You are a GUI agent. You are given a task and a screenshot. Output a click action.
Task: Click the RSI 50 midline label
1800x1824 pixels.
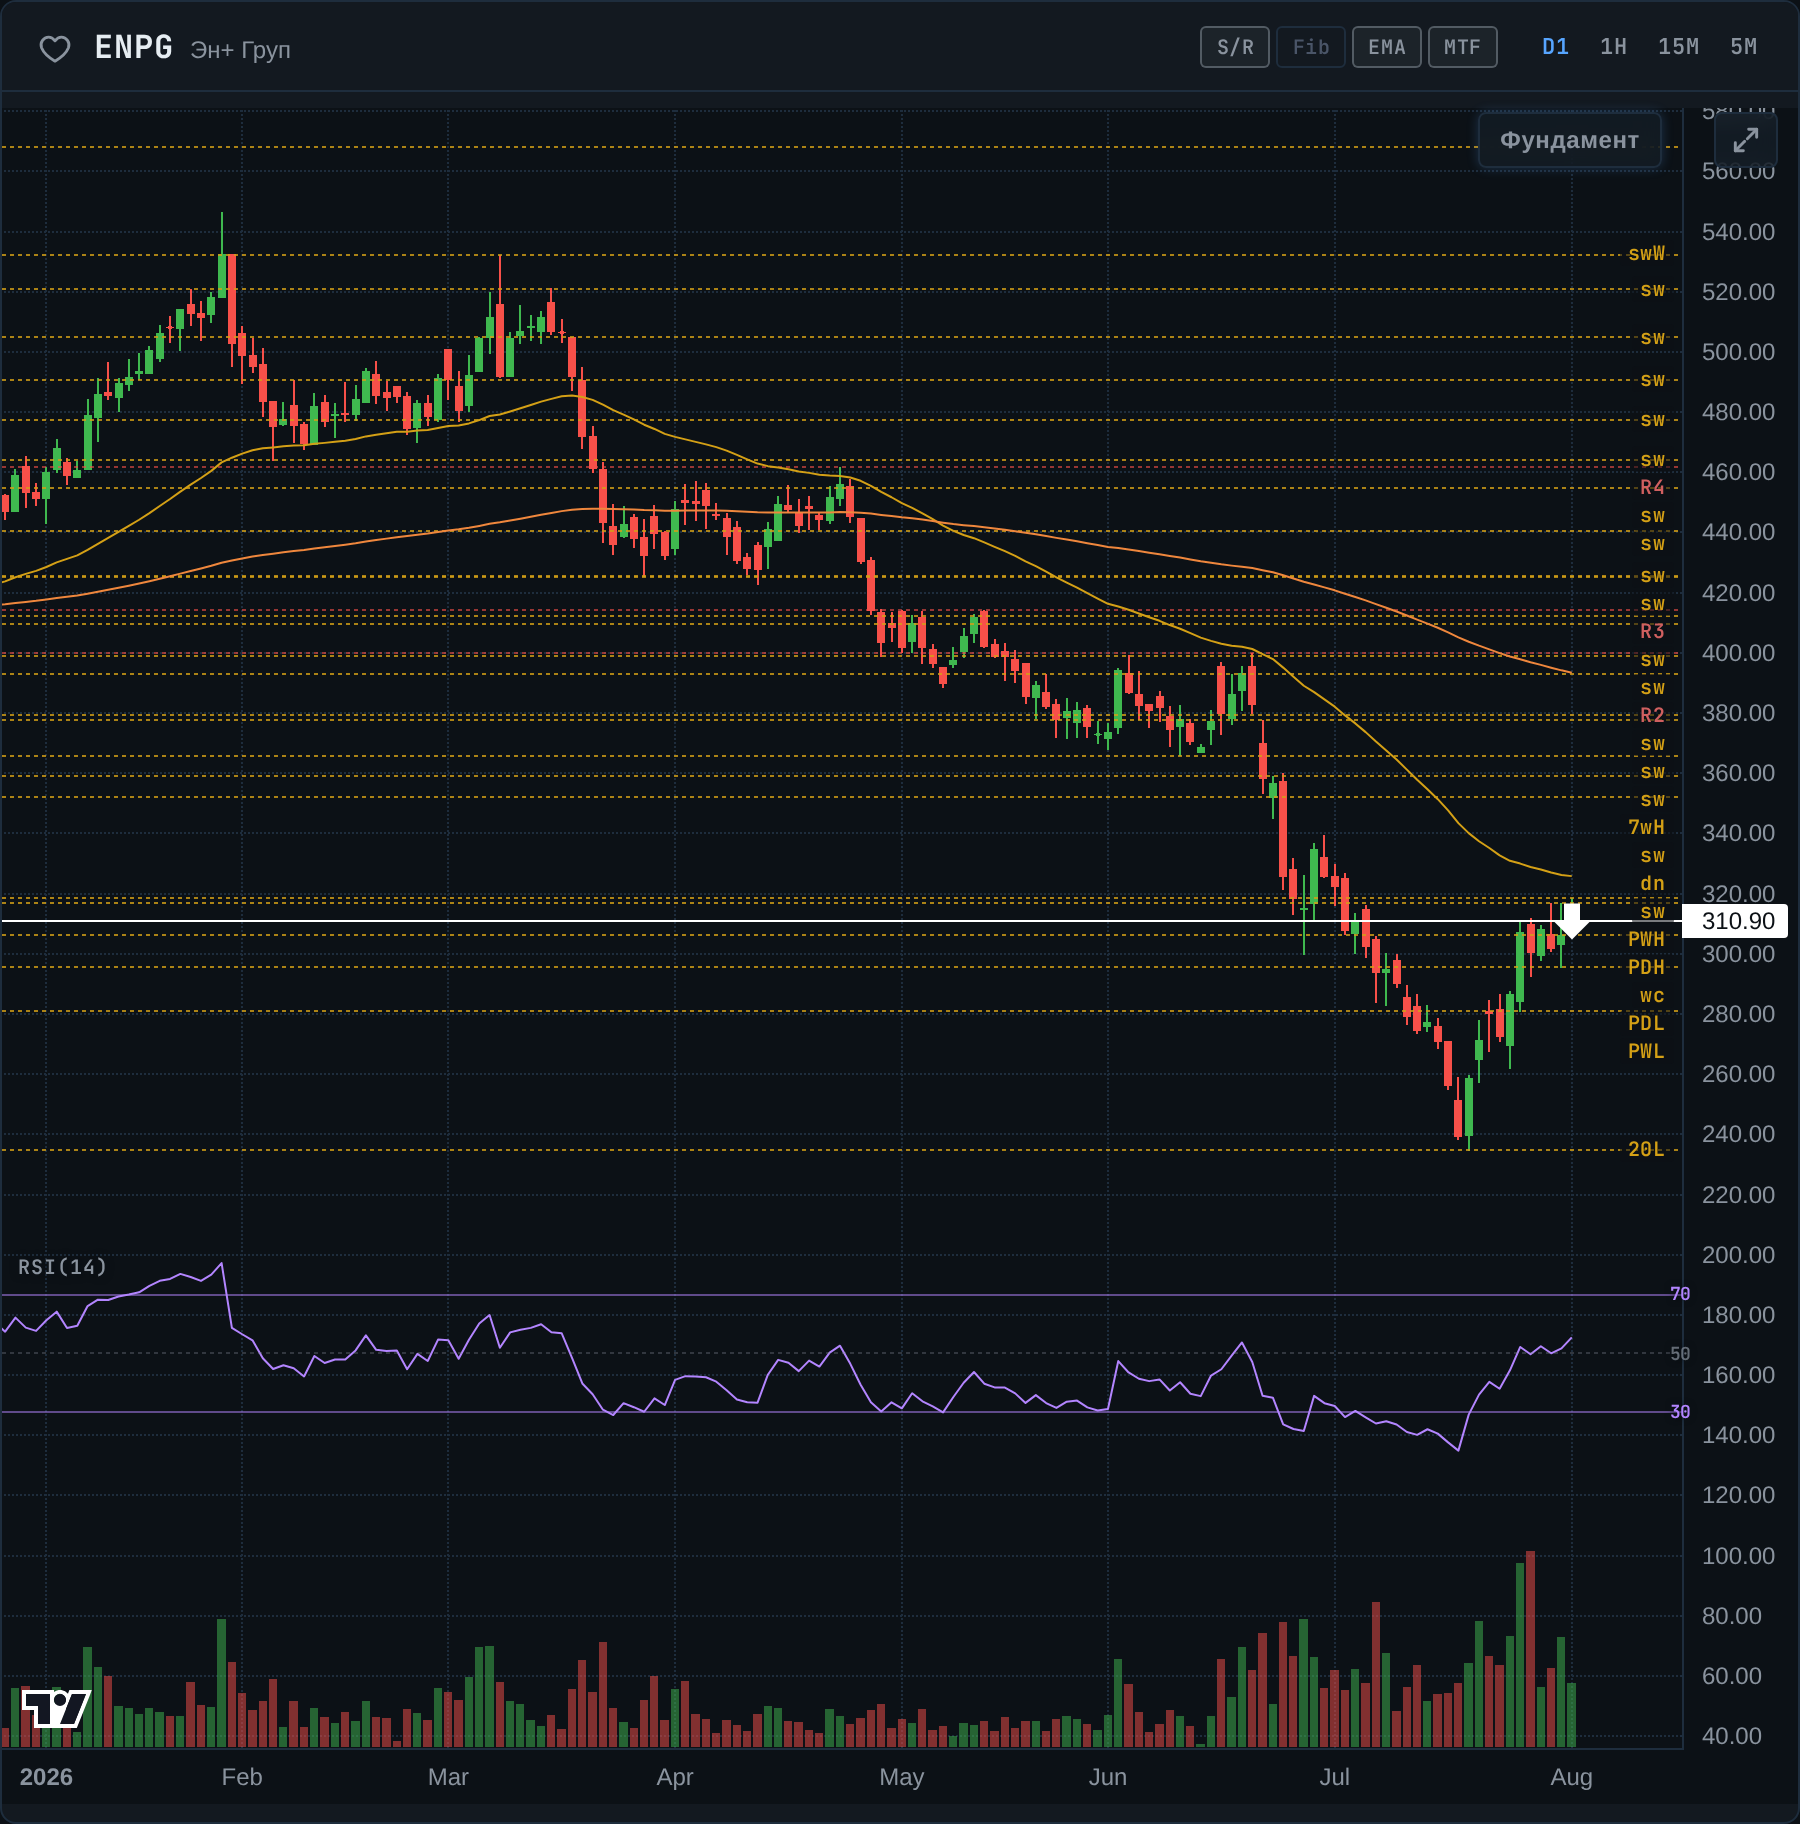coord(1680,1354)
